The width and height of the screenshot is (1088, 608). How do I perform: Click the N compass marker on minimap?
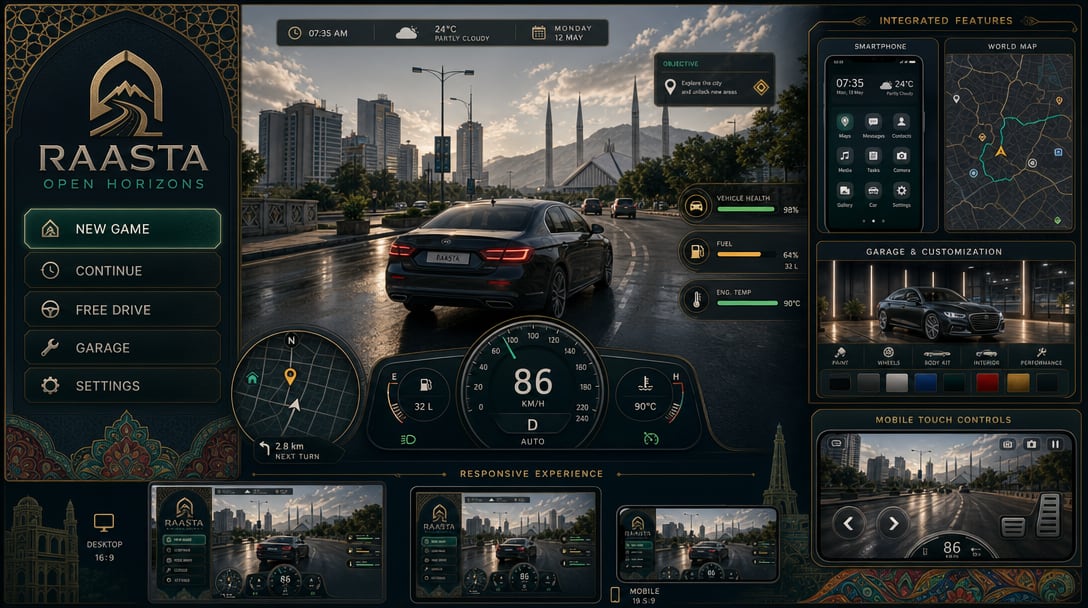(x=291, y=340)
